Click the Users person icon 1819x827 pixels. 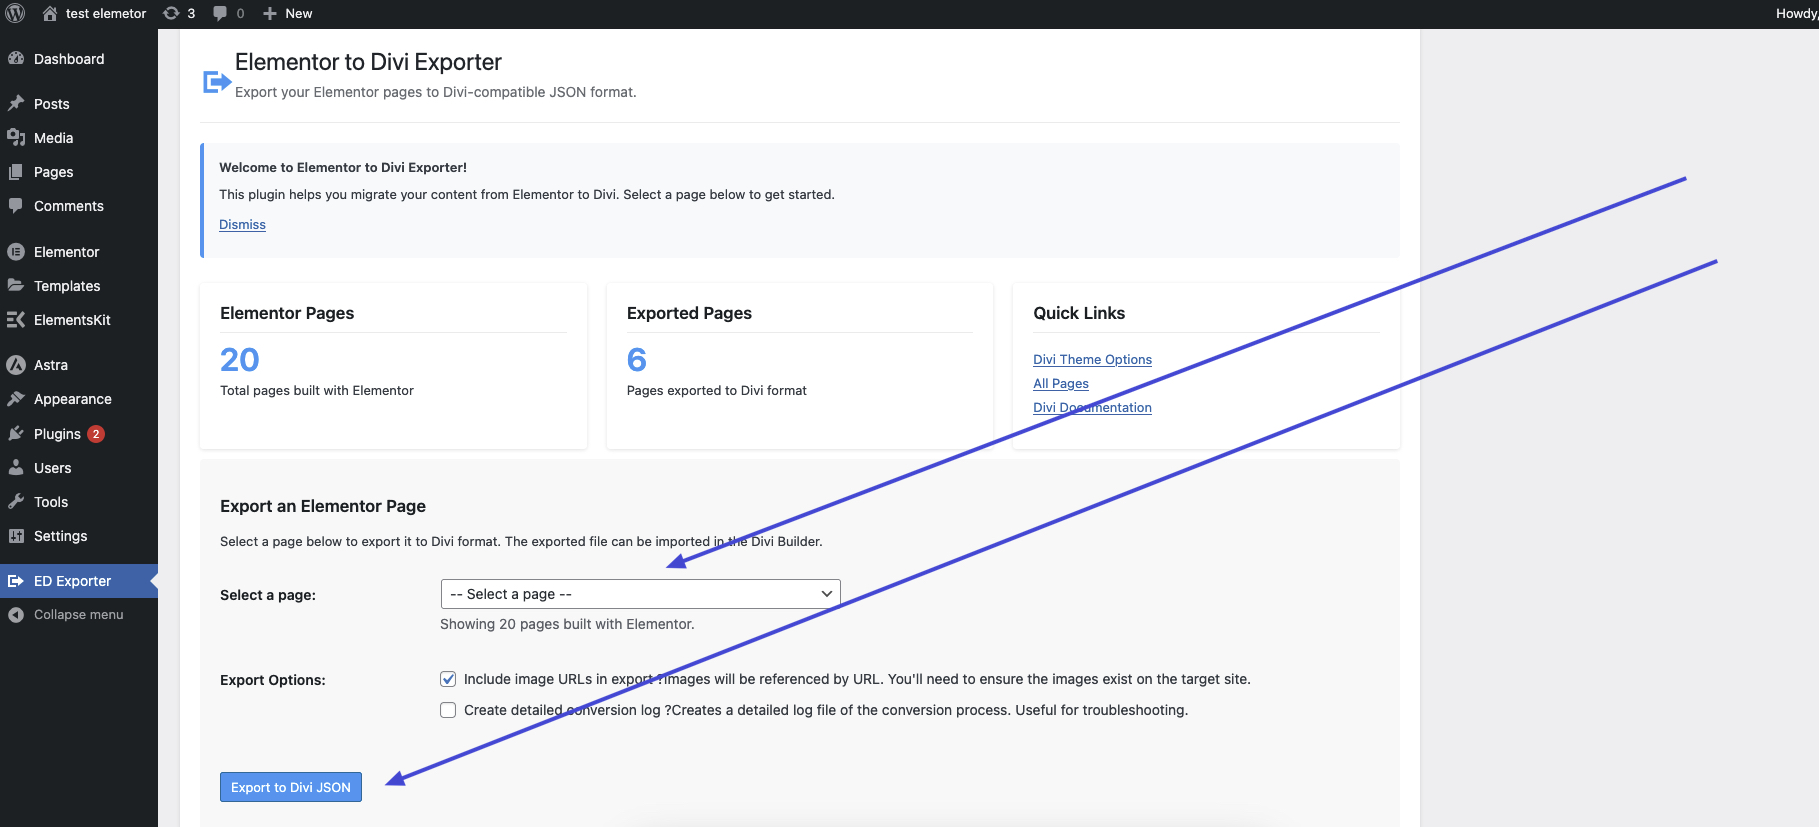pos(16,467)
